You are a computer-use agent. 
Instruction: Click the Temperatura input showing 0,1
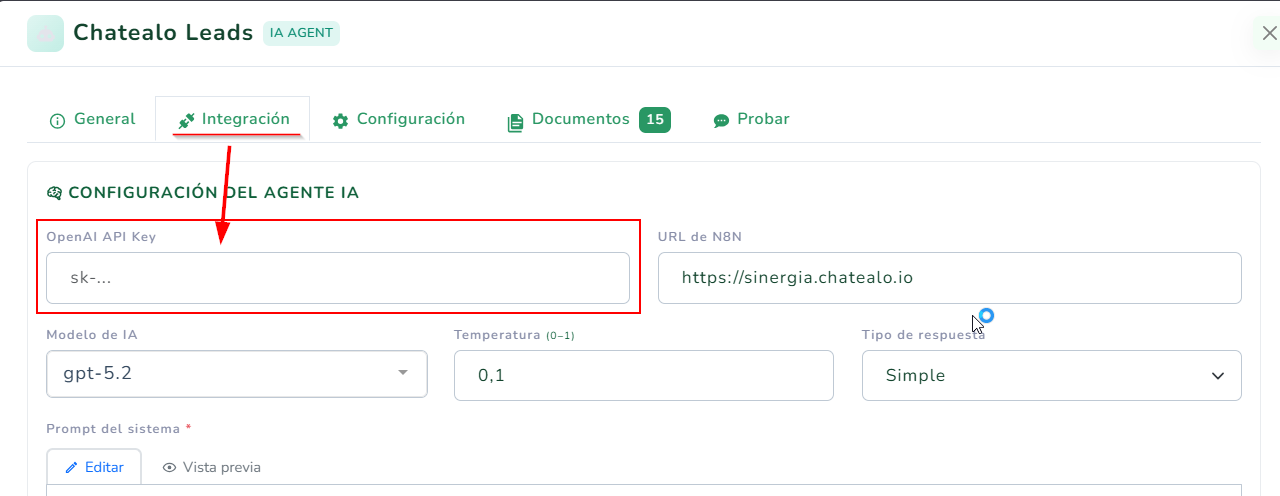click(x=644, y=376)
